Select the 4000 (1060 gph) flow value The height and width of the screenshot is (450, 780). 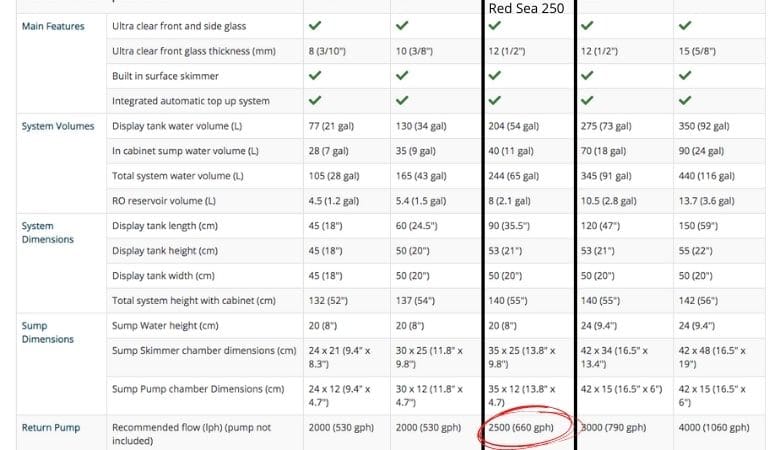(x=714, y=427)
